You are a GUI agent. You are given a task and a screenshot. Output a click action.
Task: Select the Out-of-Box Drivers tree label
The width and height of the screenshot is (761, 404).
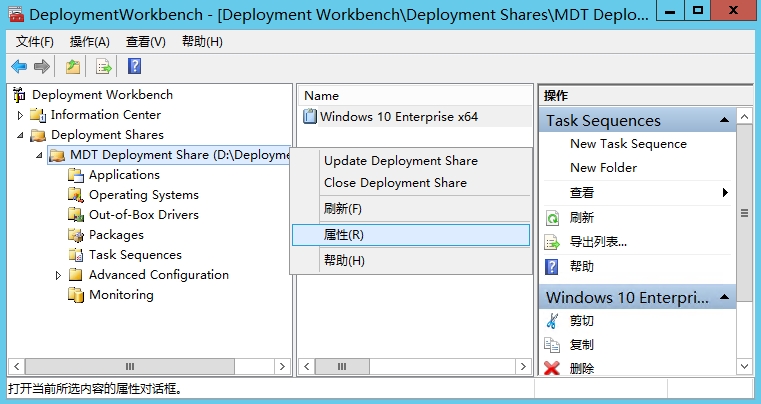[x=144, y=215]
